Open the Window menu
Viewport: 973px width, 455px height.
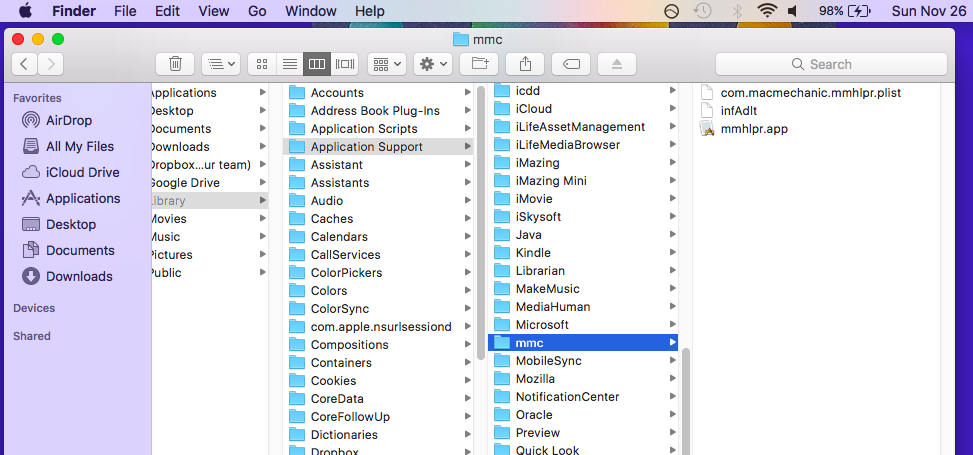tap(311, 11)
